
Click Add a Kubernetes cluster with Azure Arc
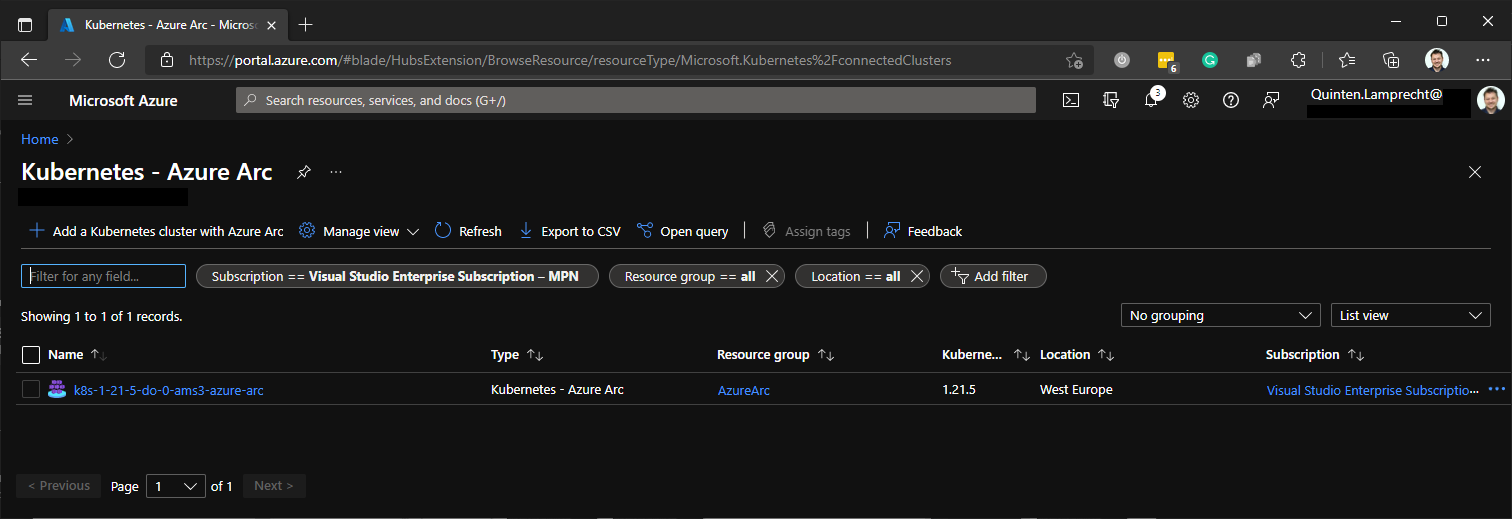[156, 231]
